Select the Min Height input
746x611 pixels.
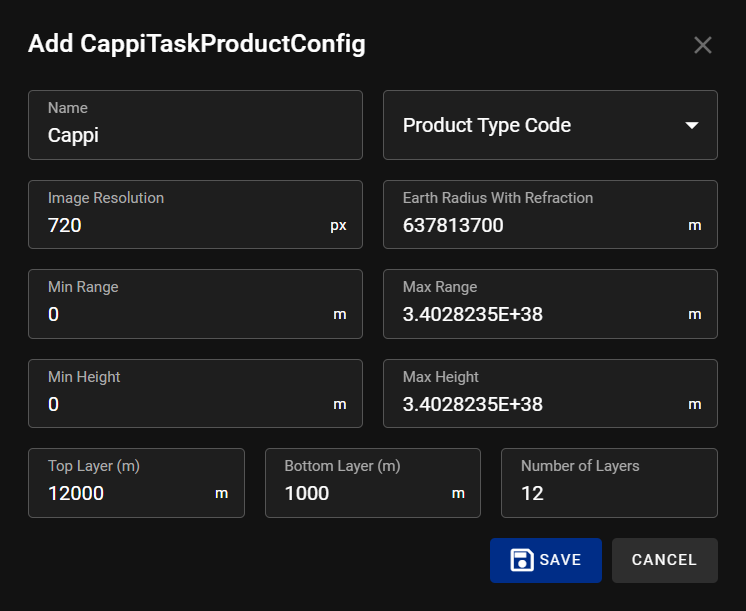click(x=185, y=405)
